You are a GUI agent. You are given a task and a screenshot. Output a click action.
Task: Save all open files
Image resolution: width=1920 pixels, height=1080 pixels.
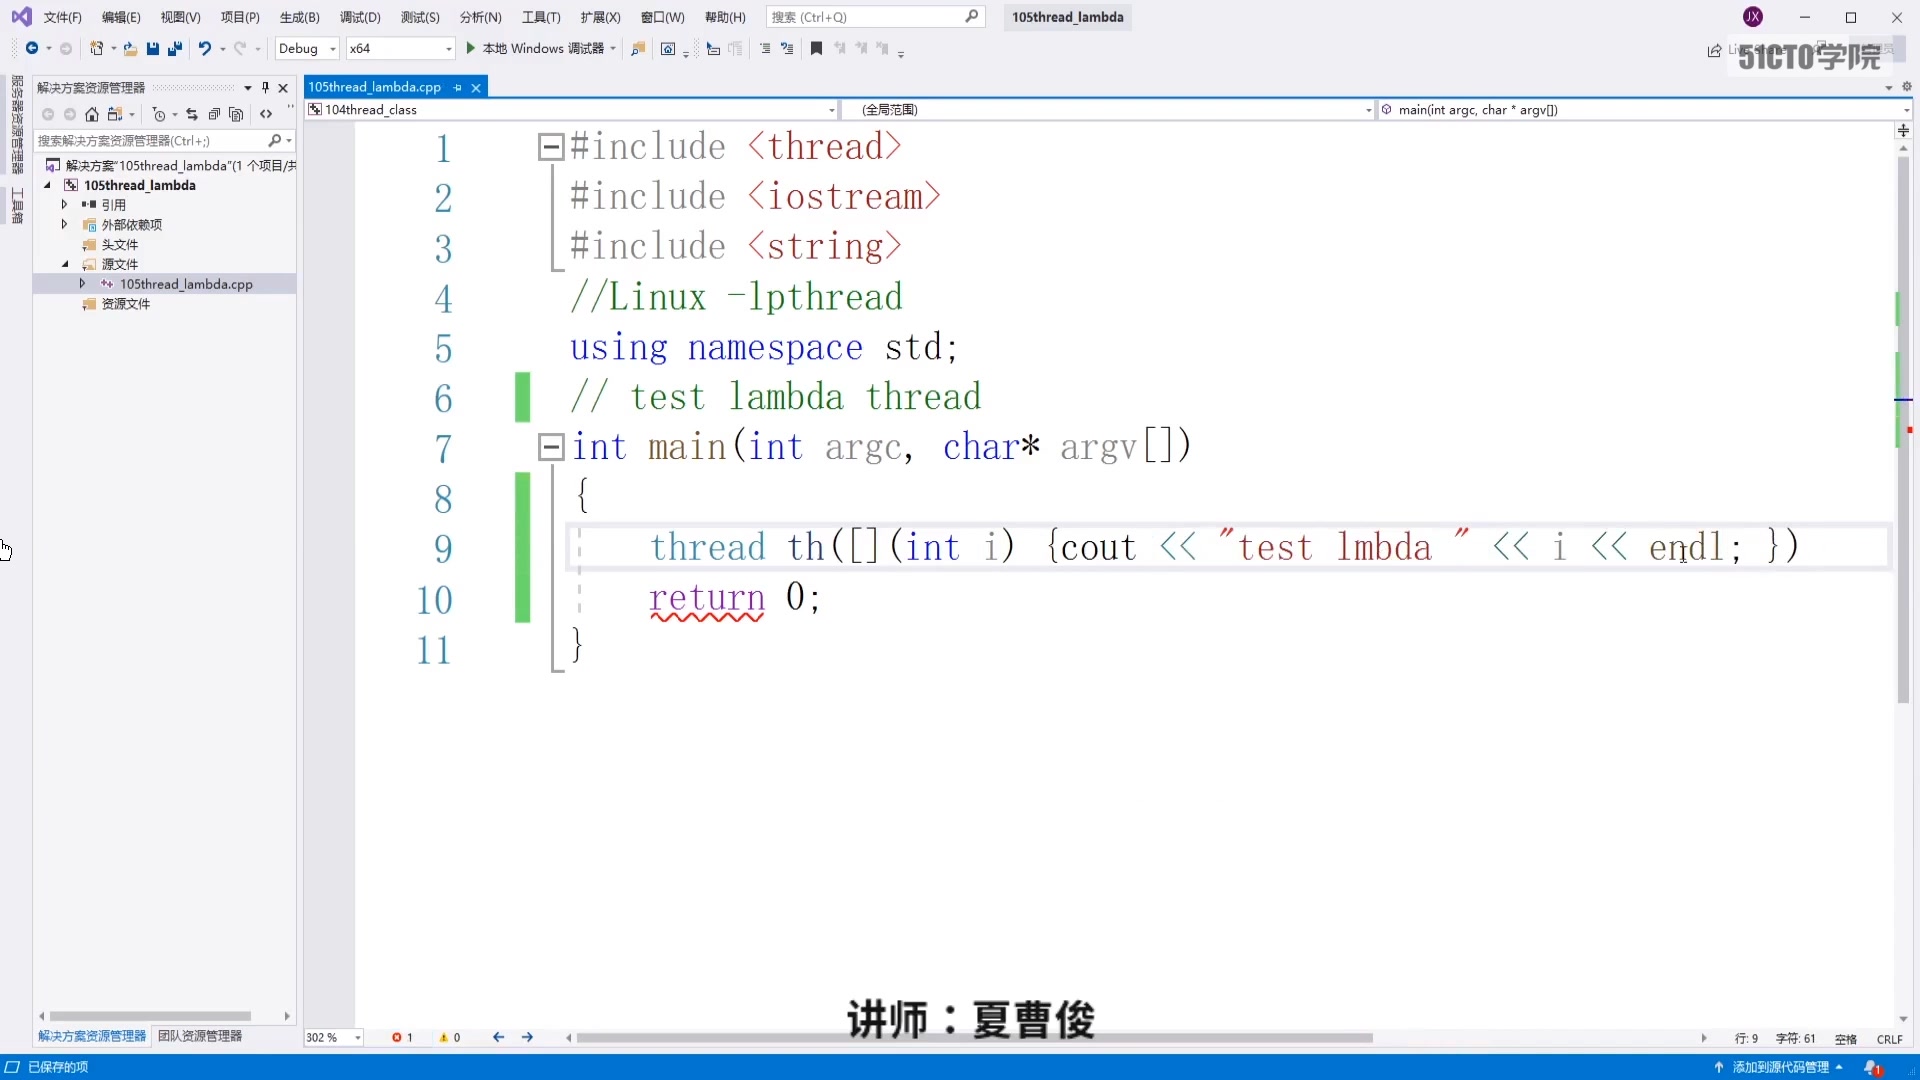[x=176, y=49]
